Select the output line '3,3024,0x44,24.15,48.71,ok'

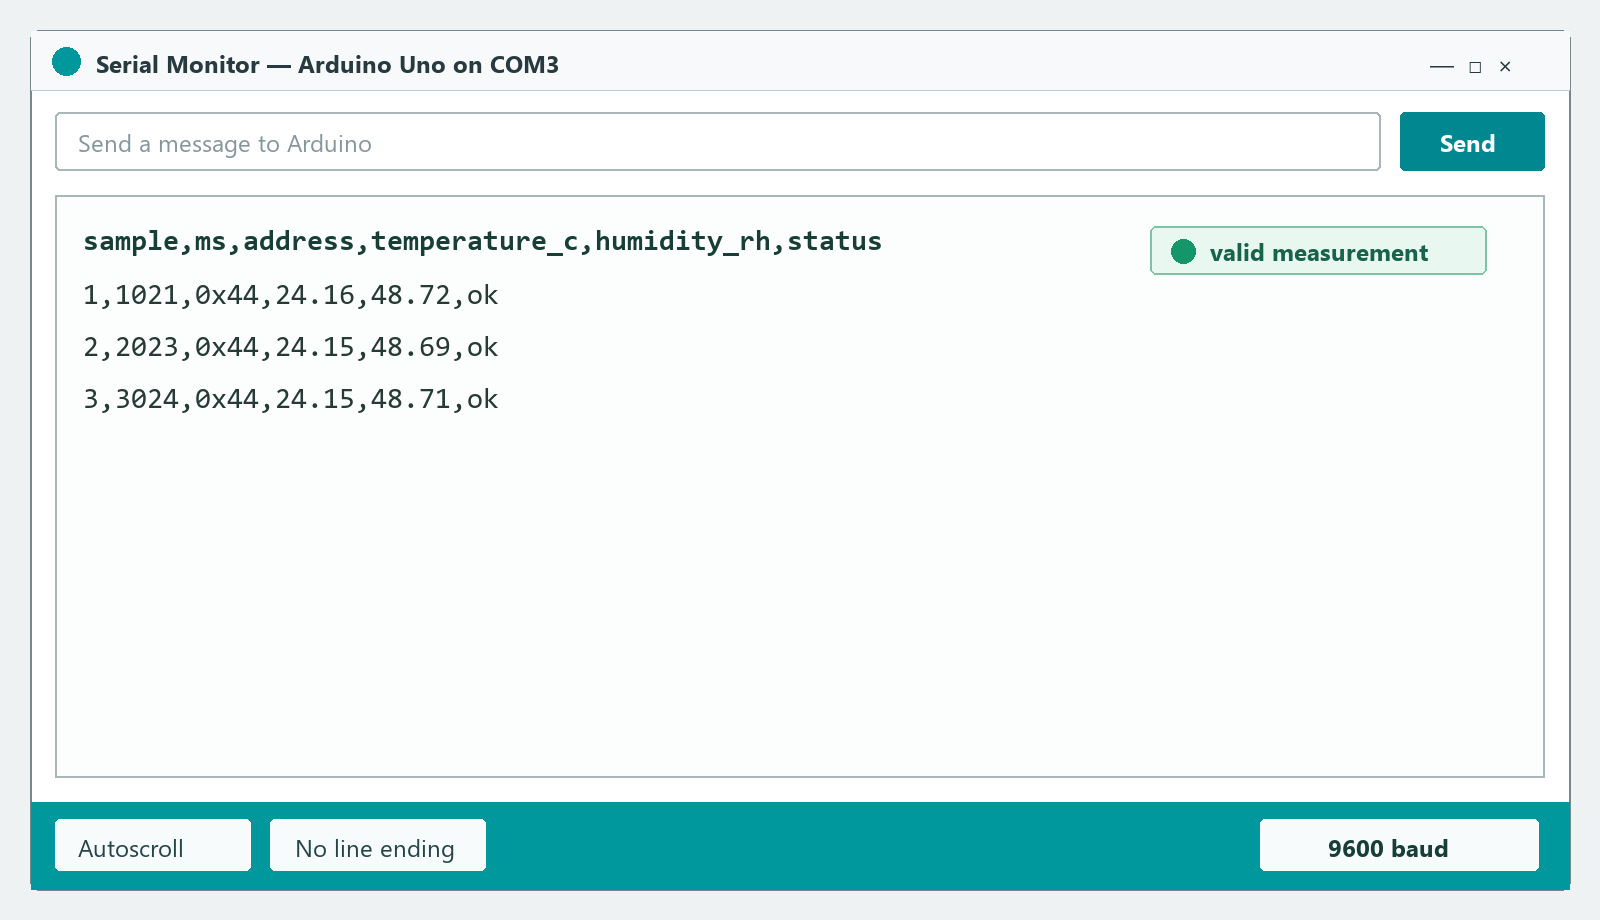click(x=291, y=400)
